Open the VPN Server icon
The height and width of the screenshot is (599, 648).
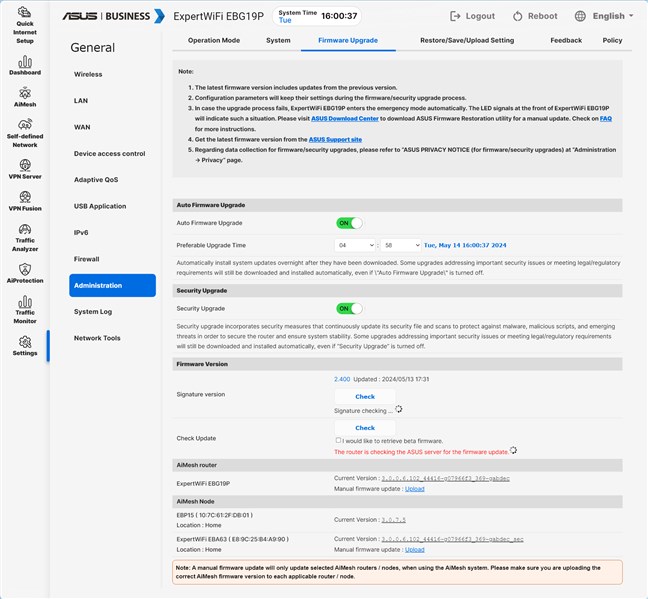pyautogui.click(x=25, y=165)
